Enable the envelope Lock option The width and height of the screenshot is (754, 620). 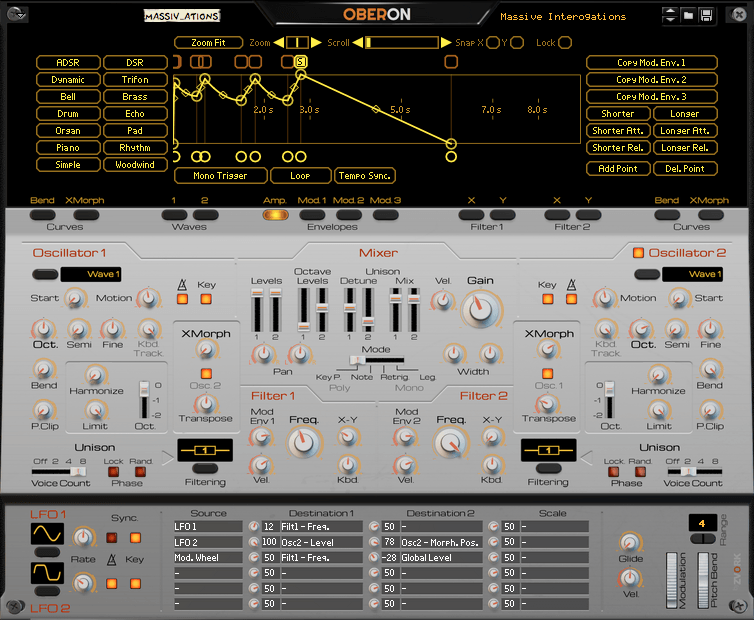pos(565,43)
